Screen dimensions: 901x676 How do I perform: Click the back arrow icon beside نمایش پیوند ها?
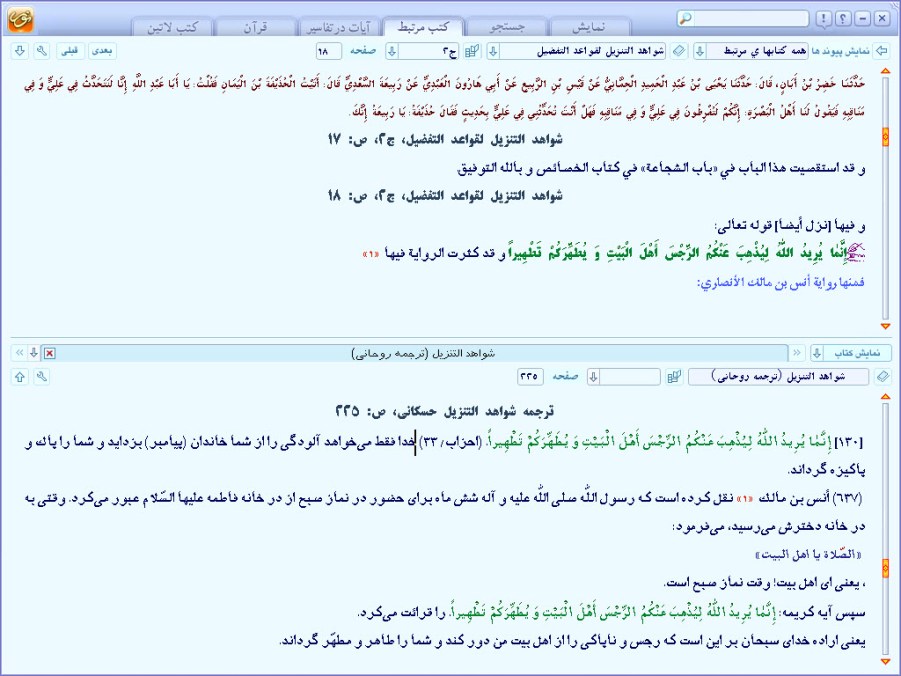tap(881, 51)
